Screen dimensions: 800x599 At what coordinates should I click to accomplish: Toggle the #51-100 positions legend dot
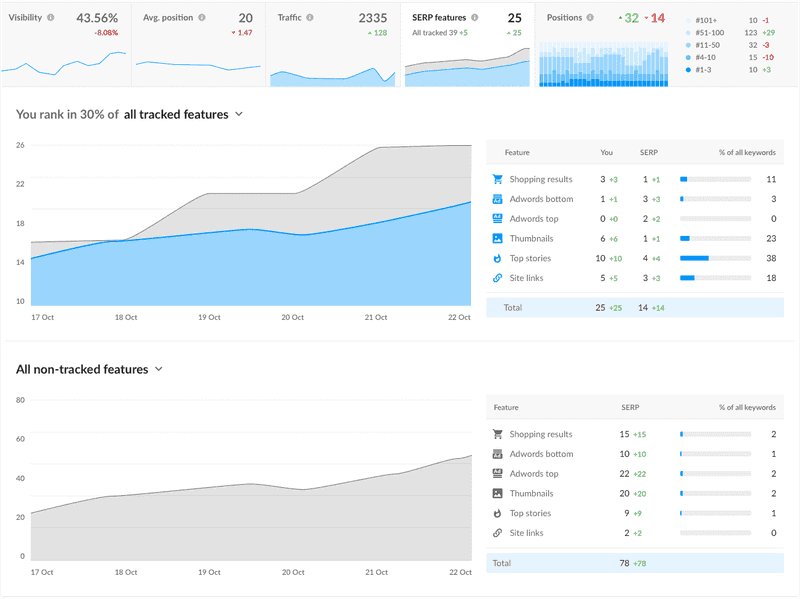click(687, 32)
